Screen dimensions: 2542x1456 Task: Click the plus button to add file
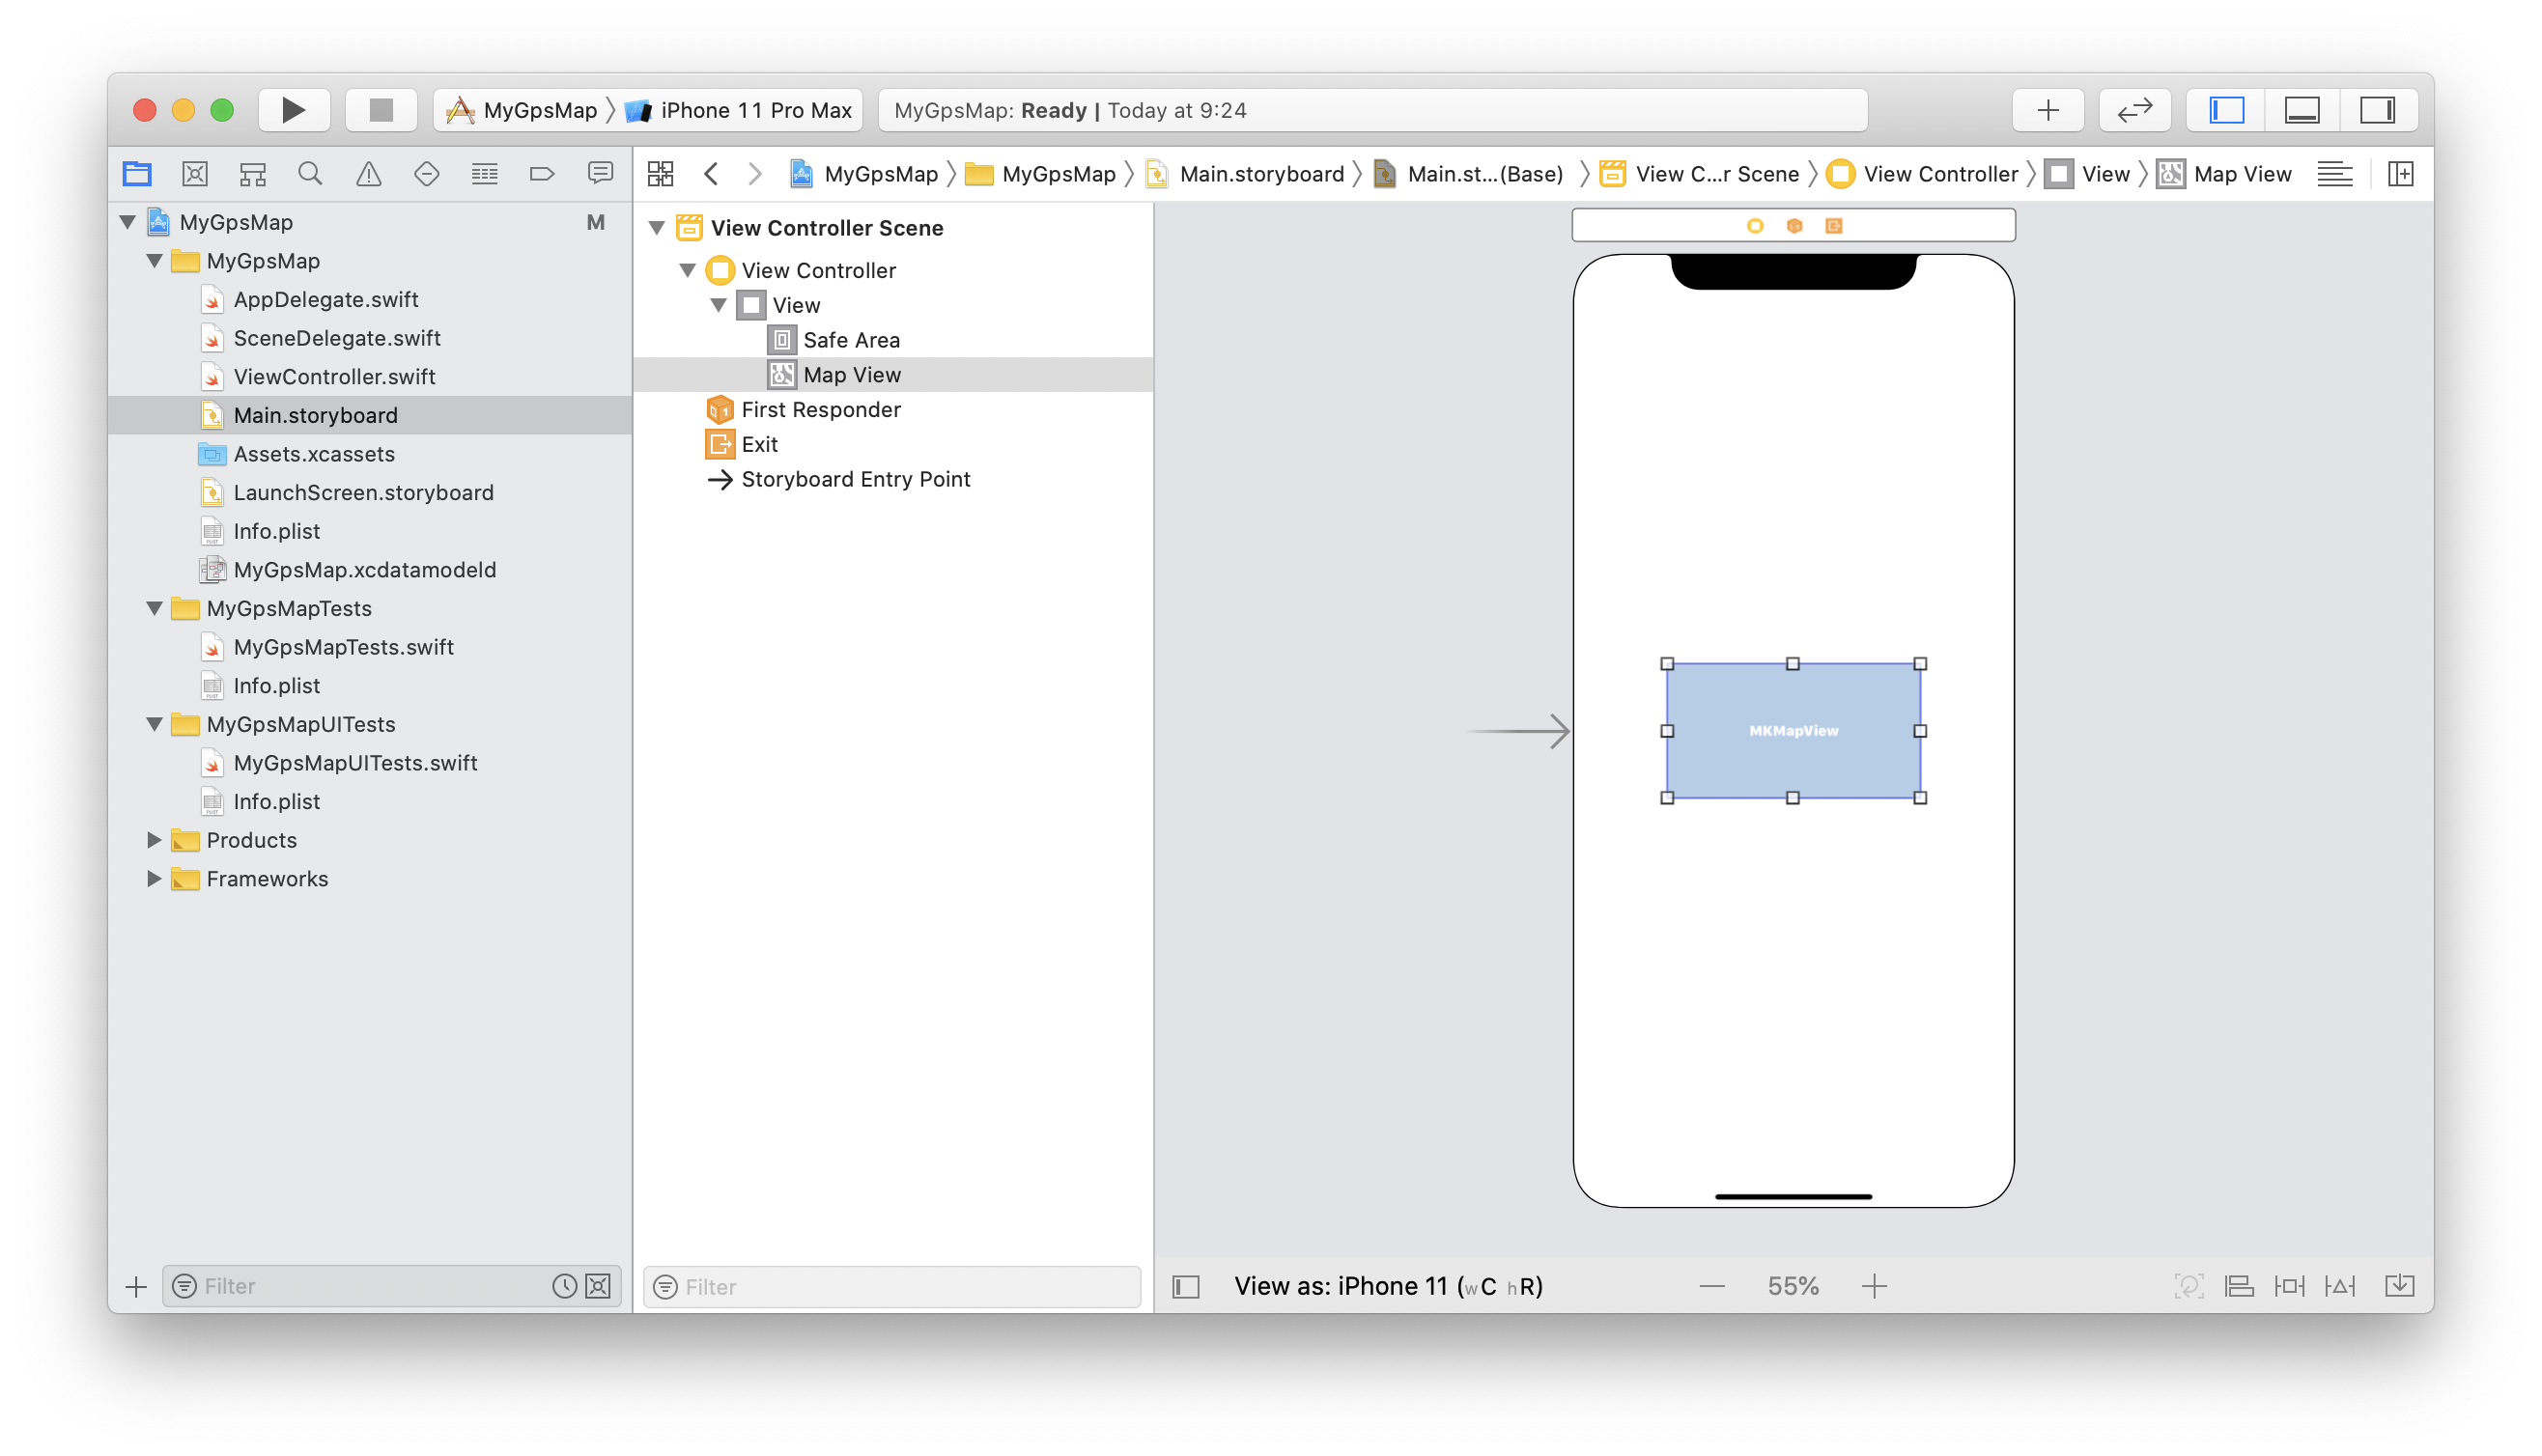(x=134, y=1285)
